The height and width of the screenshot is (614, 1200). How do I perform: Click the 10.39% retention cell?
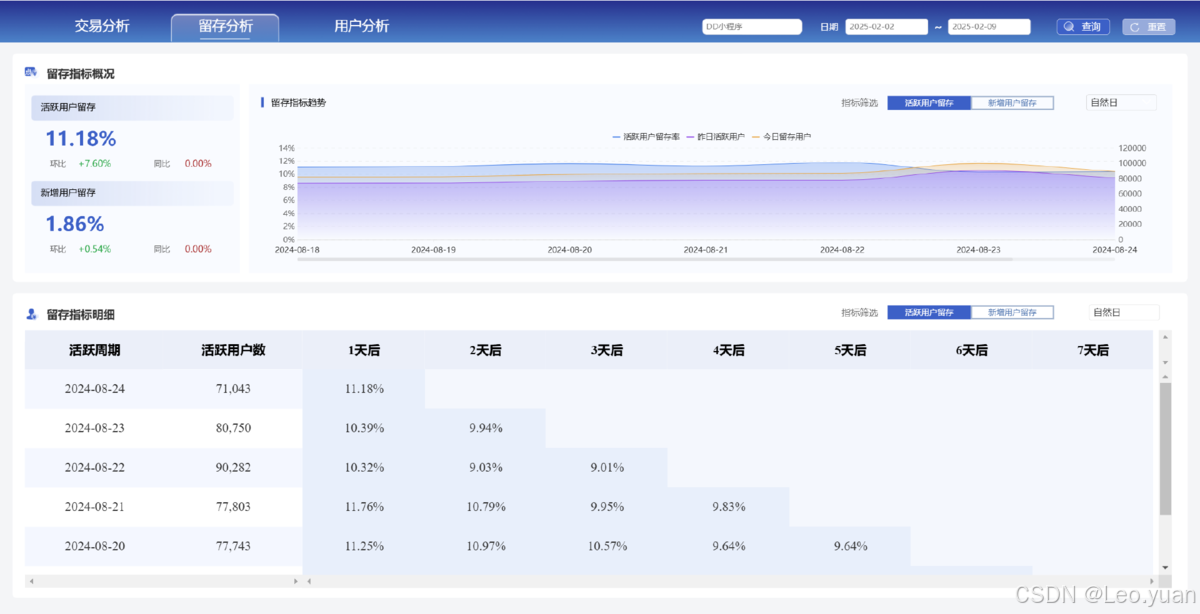pos(364,428)
